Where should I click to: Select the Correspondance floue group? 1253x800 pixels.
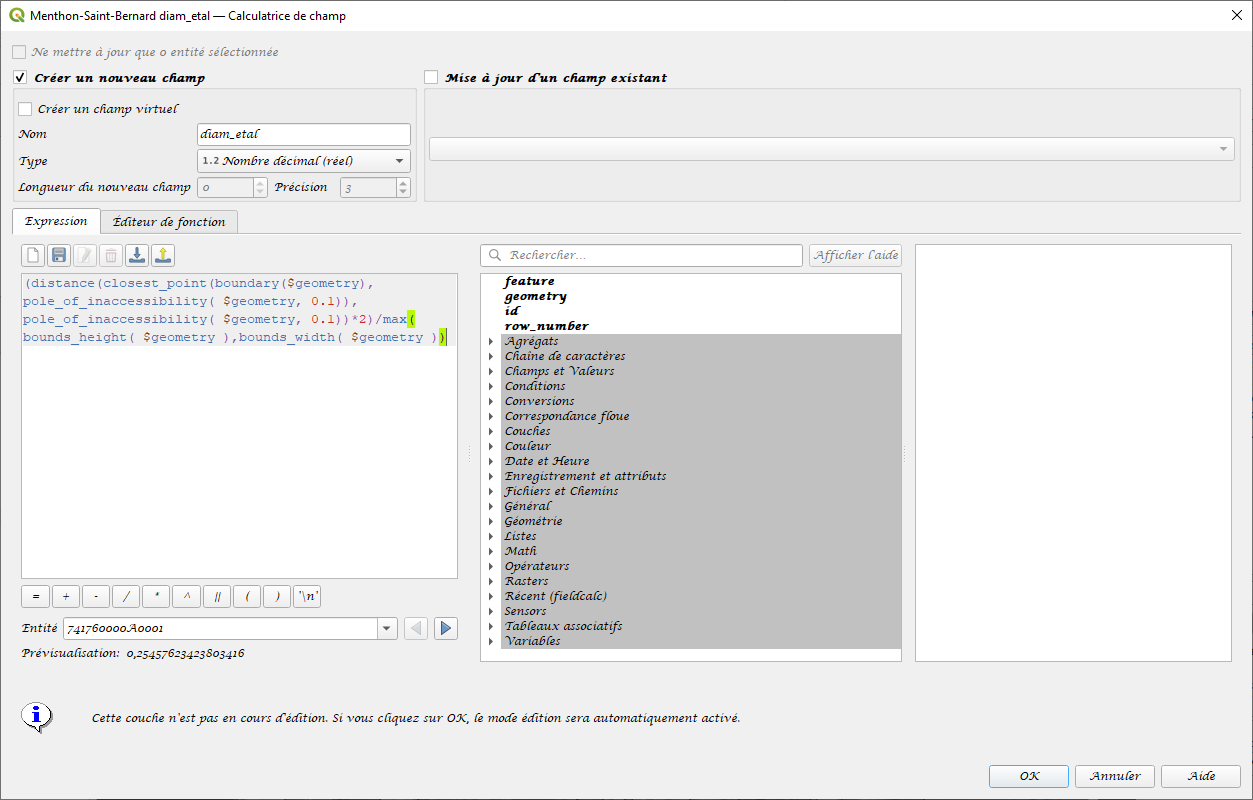(567, 417)
